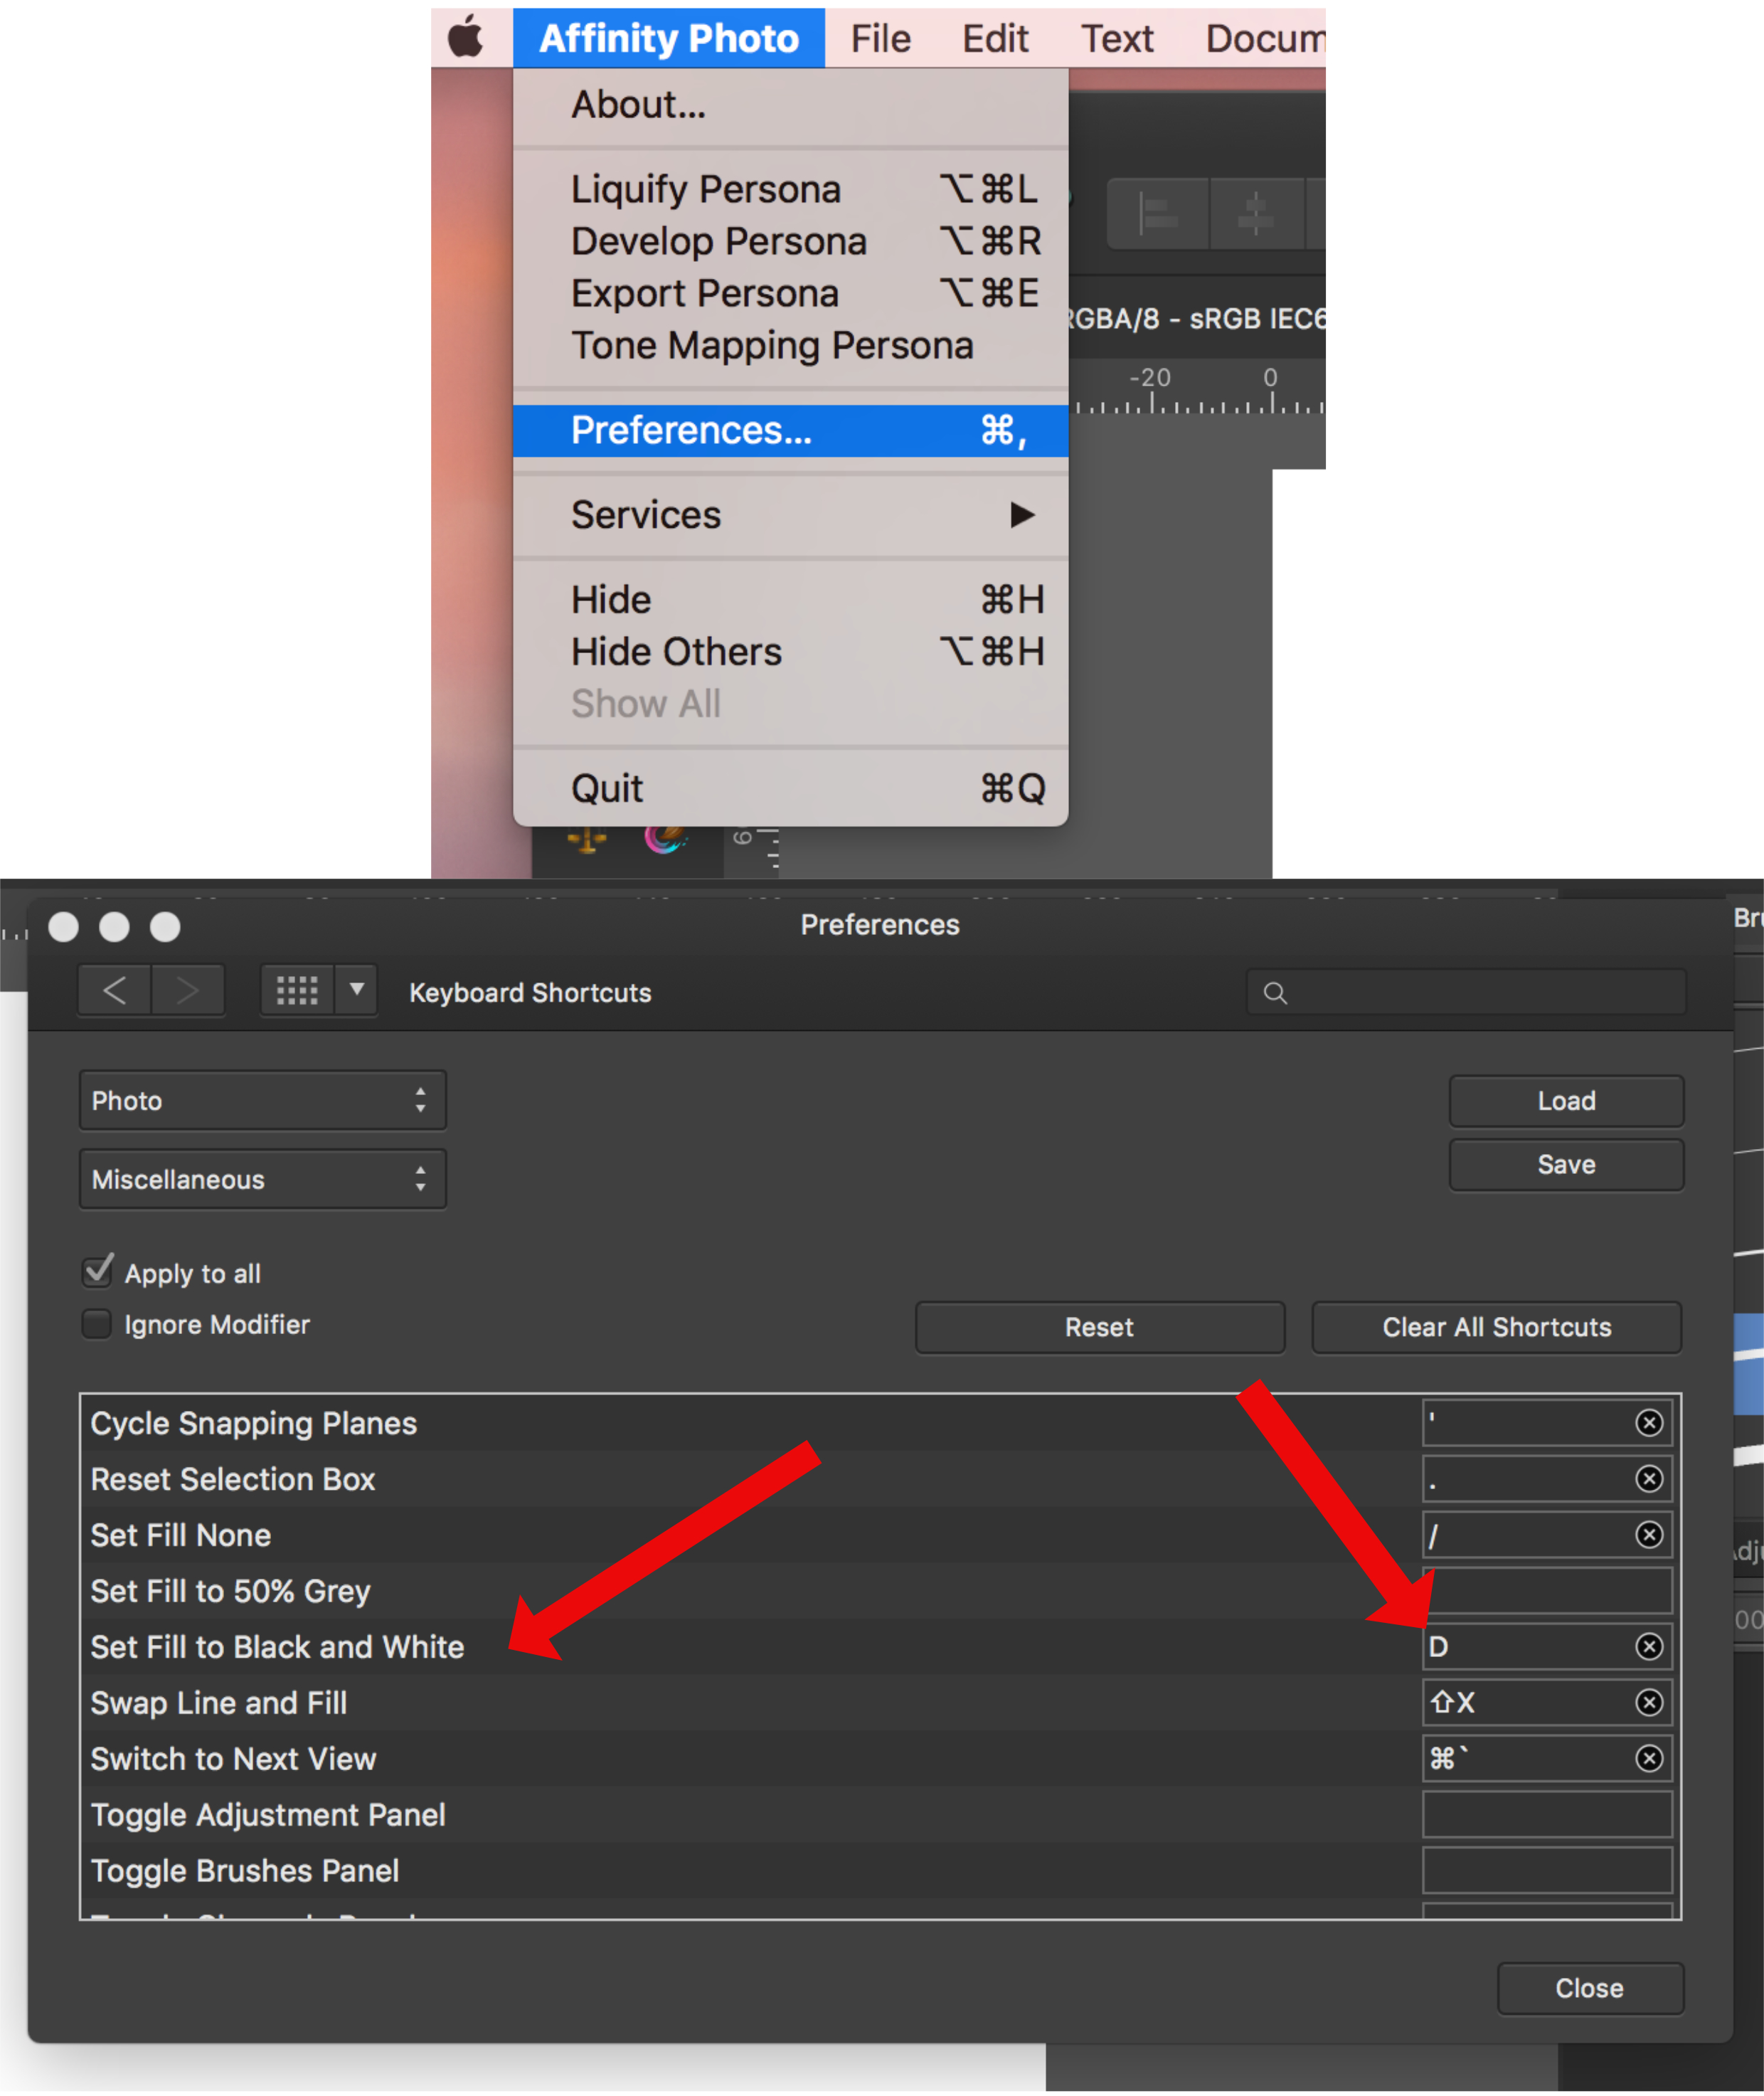Click Toggle Adjustment Panel shortcut field
The width and height of the screenshot is (1764, 2096).
pos(1547,1815)
